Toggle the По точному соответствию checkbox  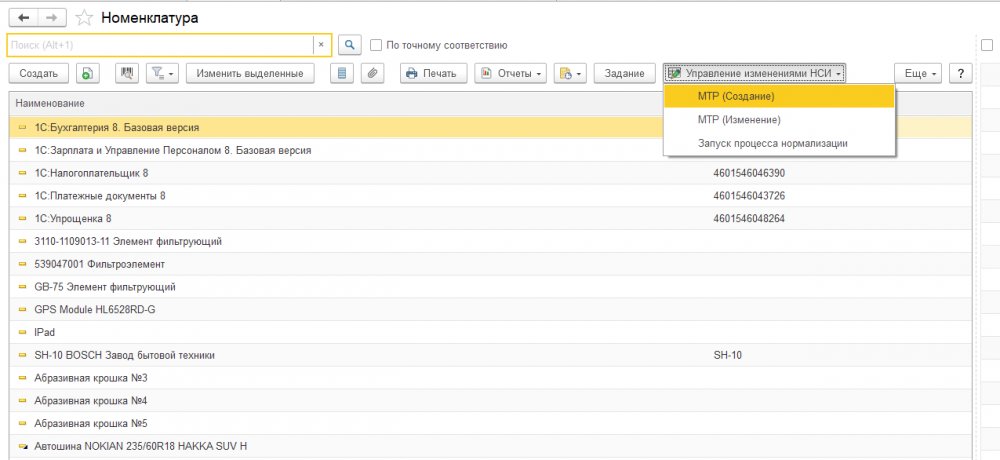click(376, 45)
